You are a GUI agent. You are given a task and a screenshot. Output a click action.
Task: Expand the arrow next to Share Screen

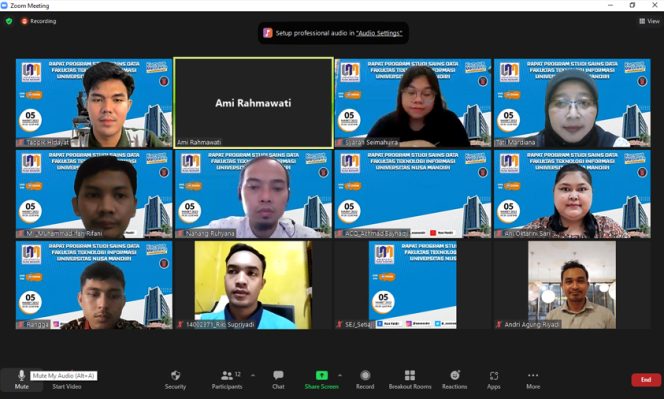point(340,375)
